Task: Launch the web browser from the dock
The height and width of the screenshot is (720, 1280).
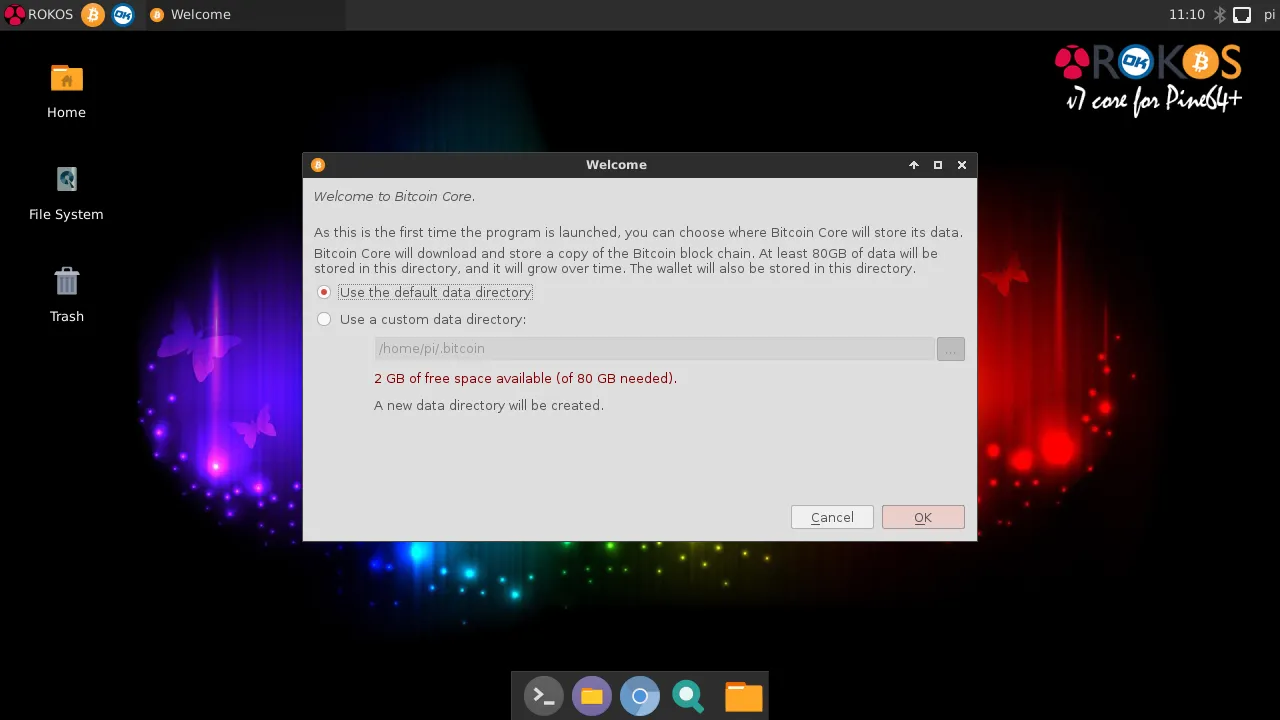Action: (x=640, y=696)
